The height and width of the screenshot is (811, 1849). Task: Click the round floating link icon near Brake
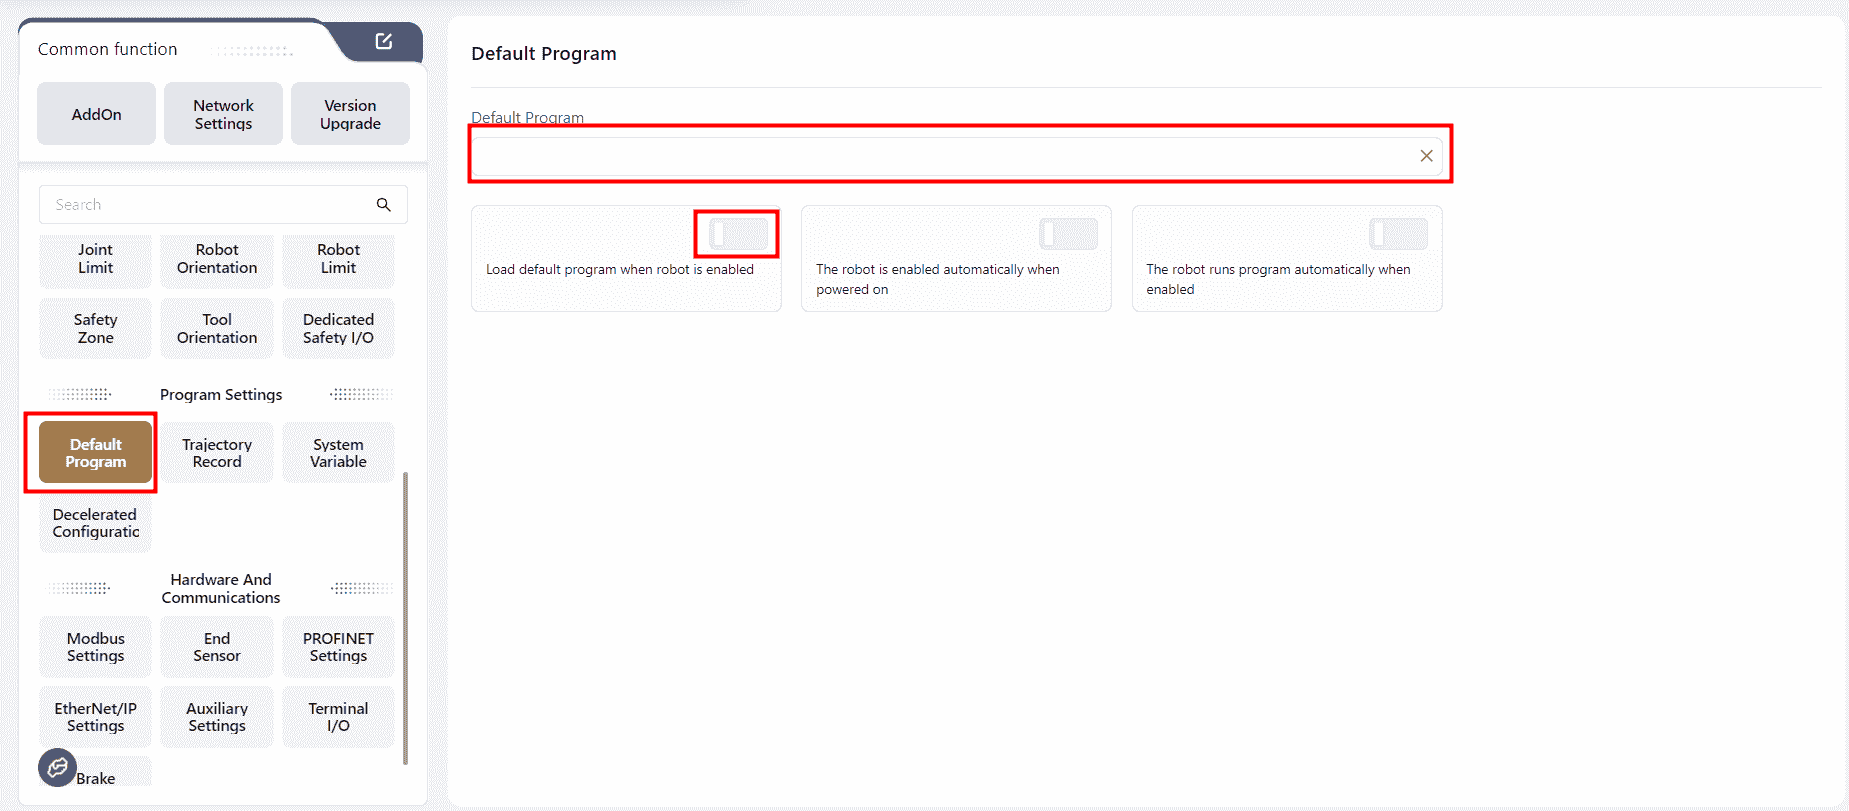coord(57,767)
